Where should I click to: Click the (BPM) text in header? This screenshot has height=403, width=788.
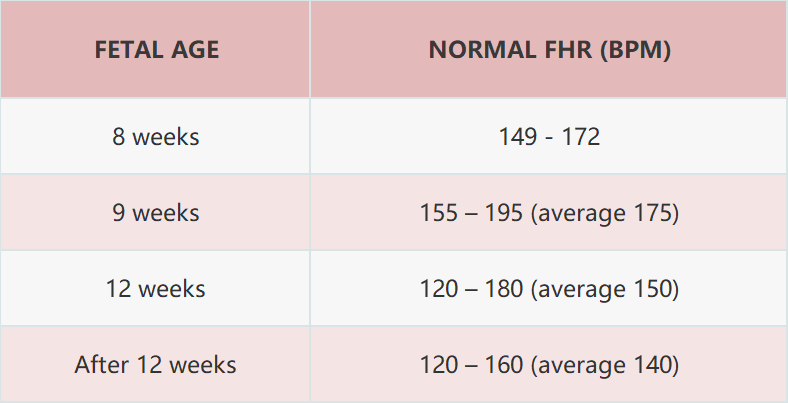click(635, 50)
